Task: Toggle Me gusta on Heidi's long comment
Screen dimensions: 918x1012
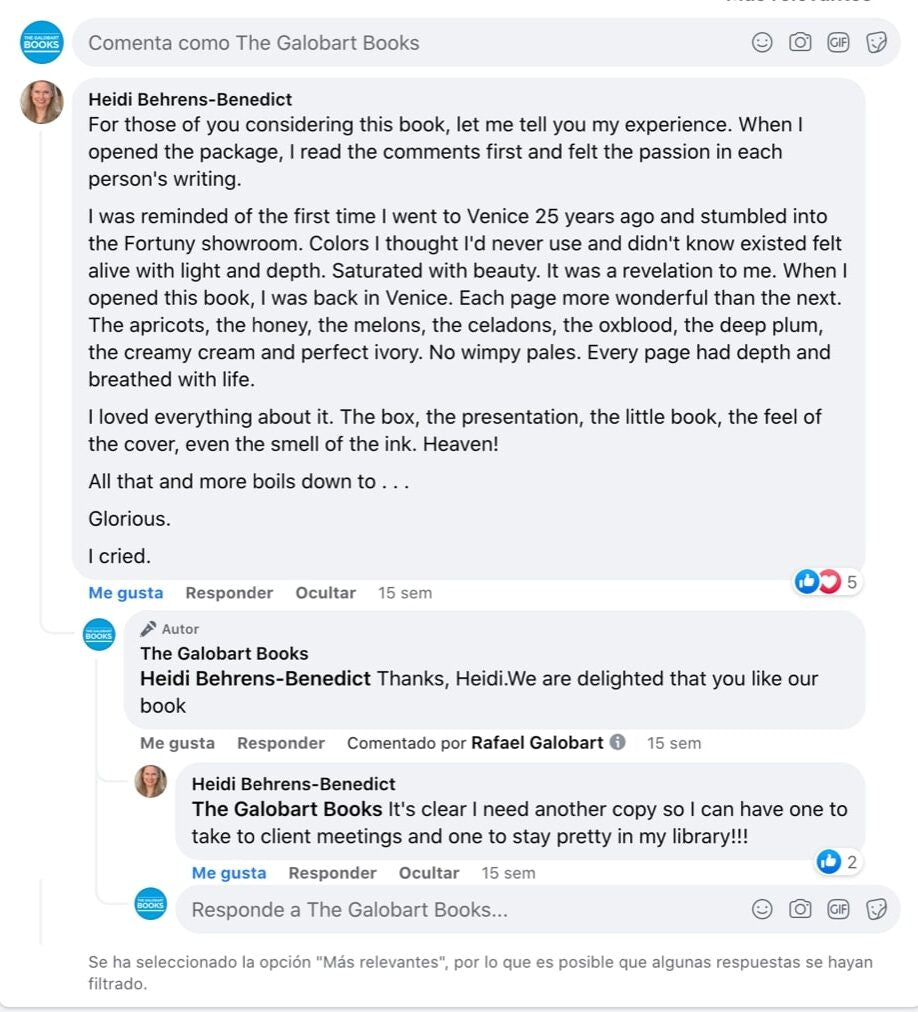Action: coord(125,593)
